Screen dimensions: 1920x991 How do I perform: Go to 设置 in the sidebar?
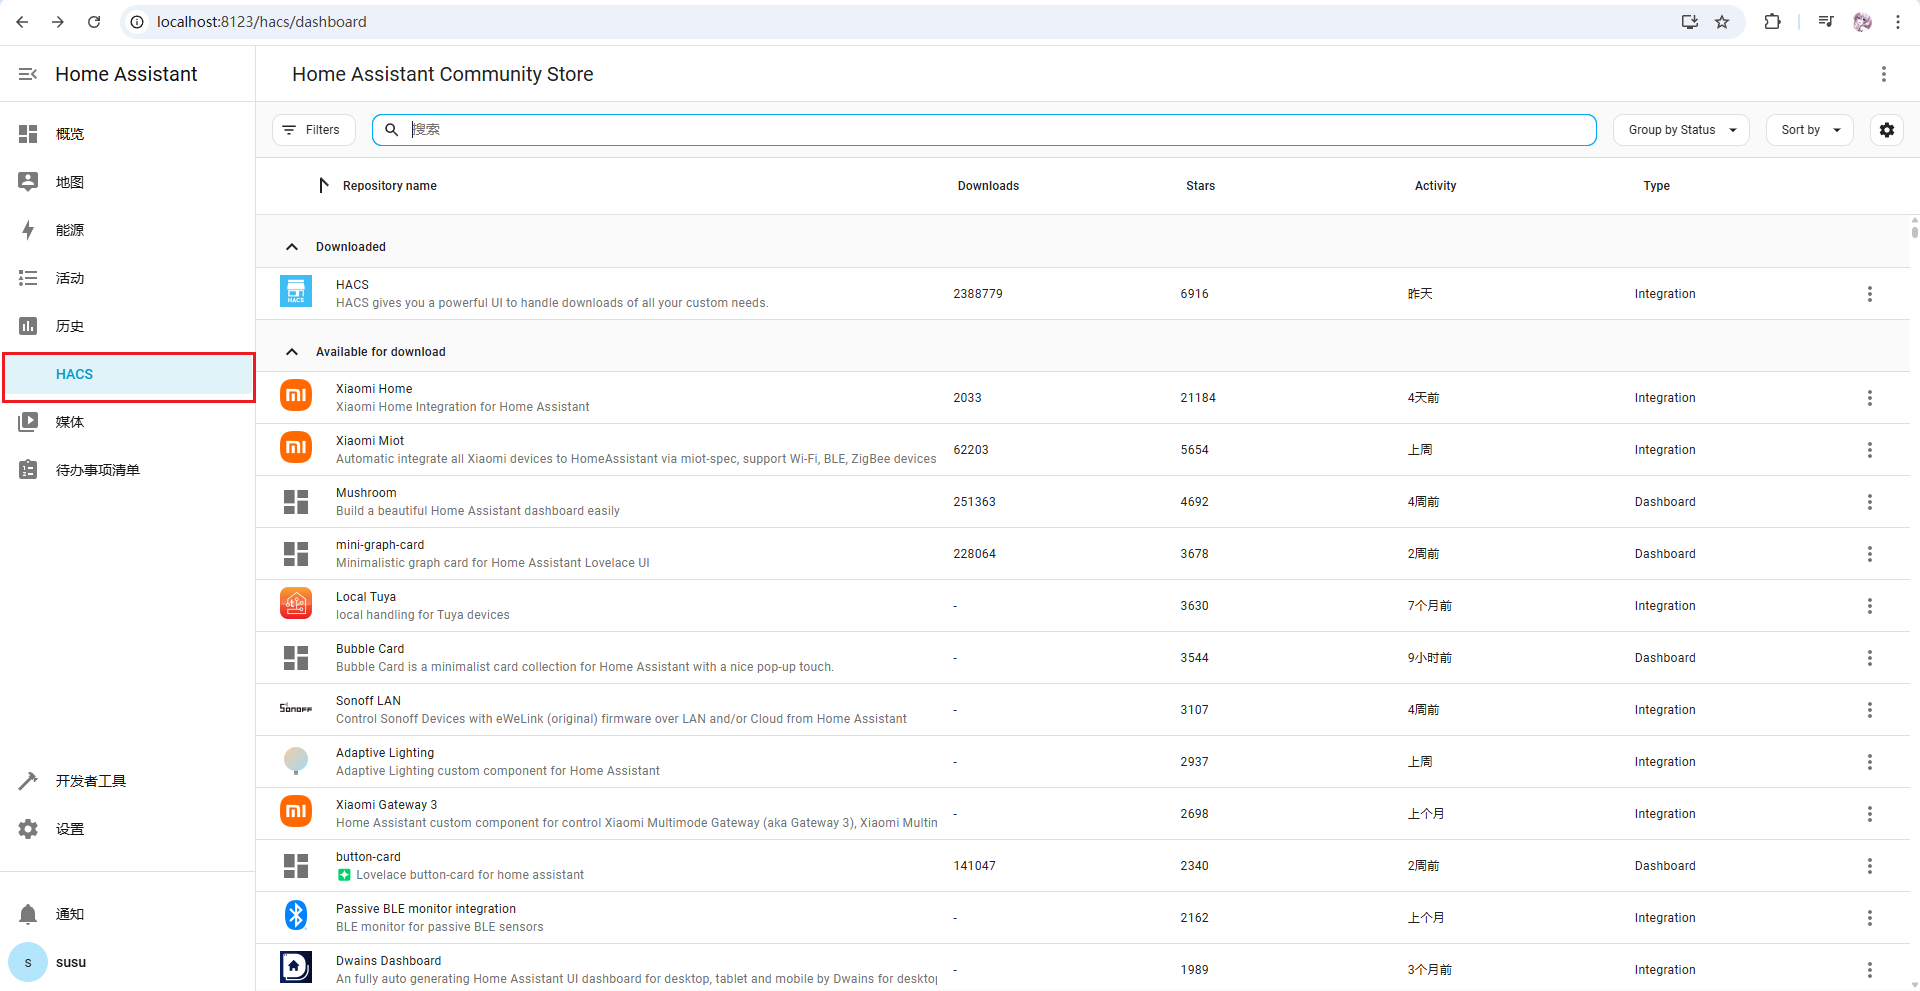click(x=70, y=829)
